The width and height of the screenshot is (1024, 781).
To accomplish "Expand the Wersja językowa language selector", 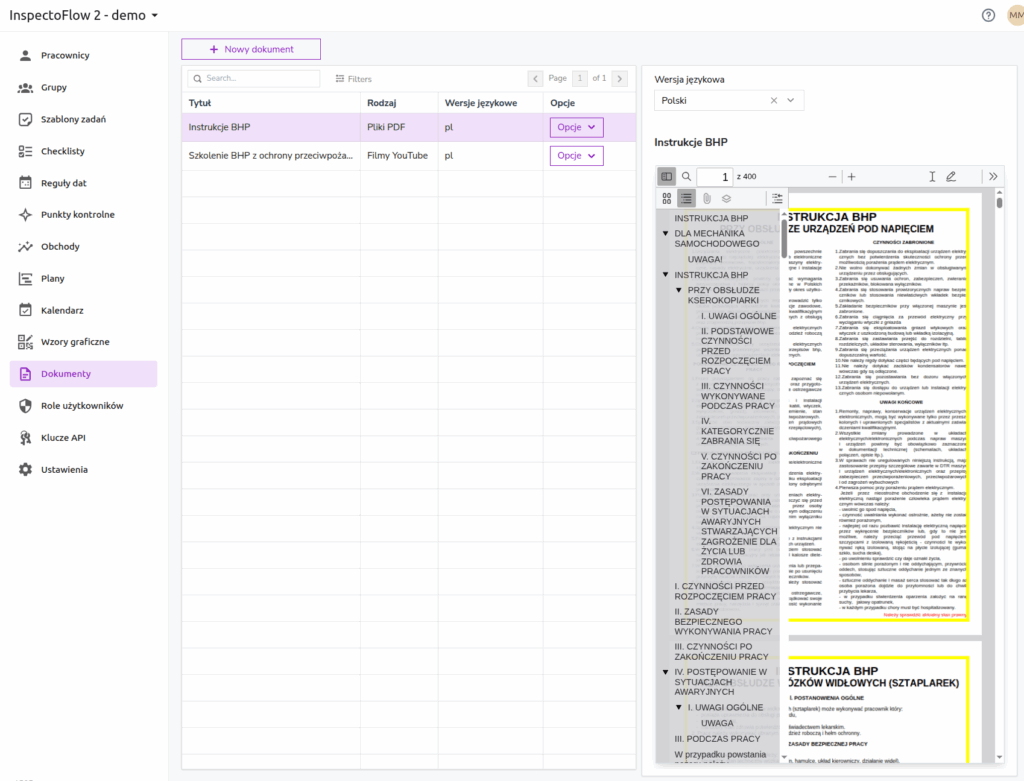I will [792, 100].
